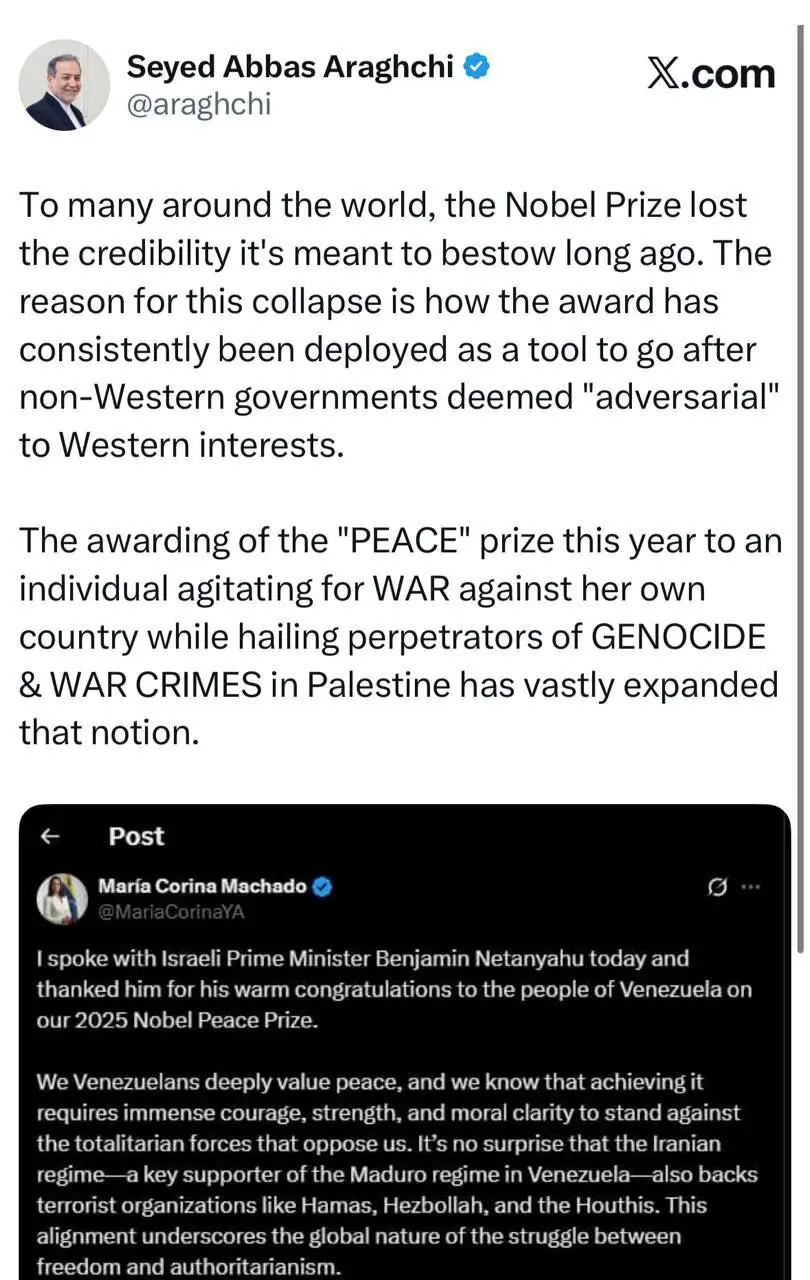Click the Grok icon on Machado's post
810x1280 pixels.
tap(716, 887)
